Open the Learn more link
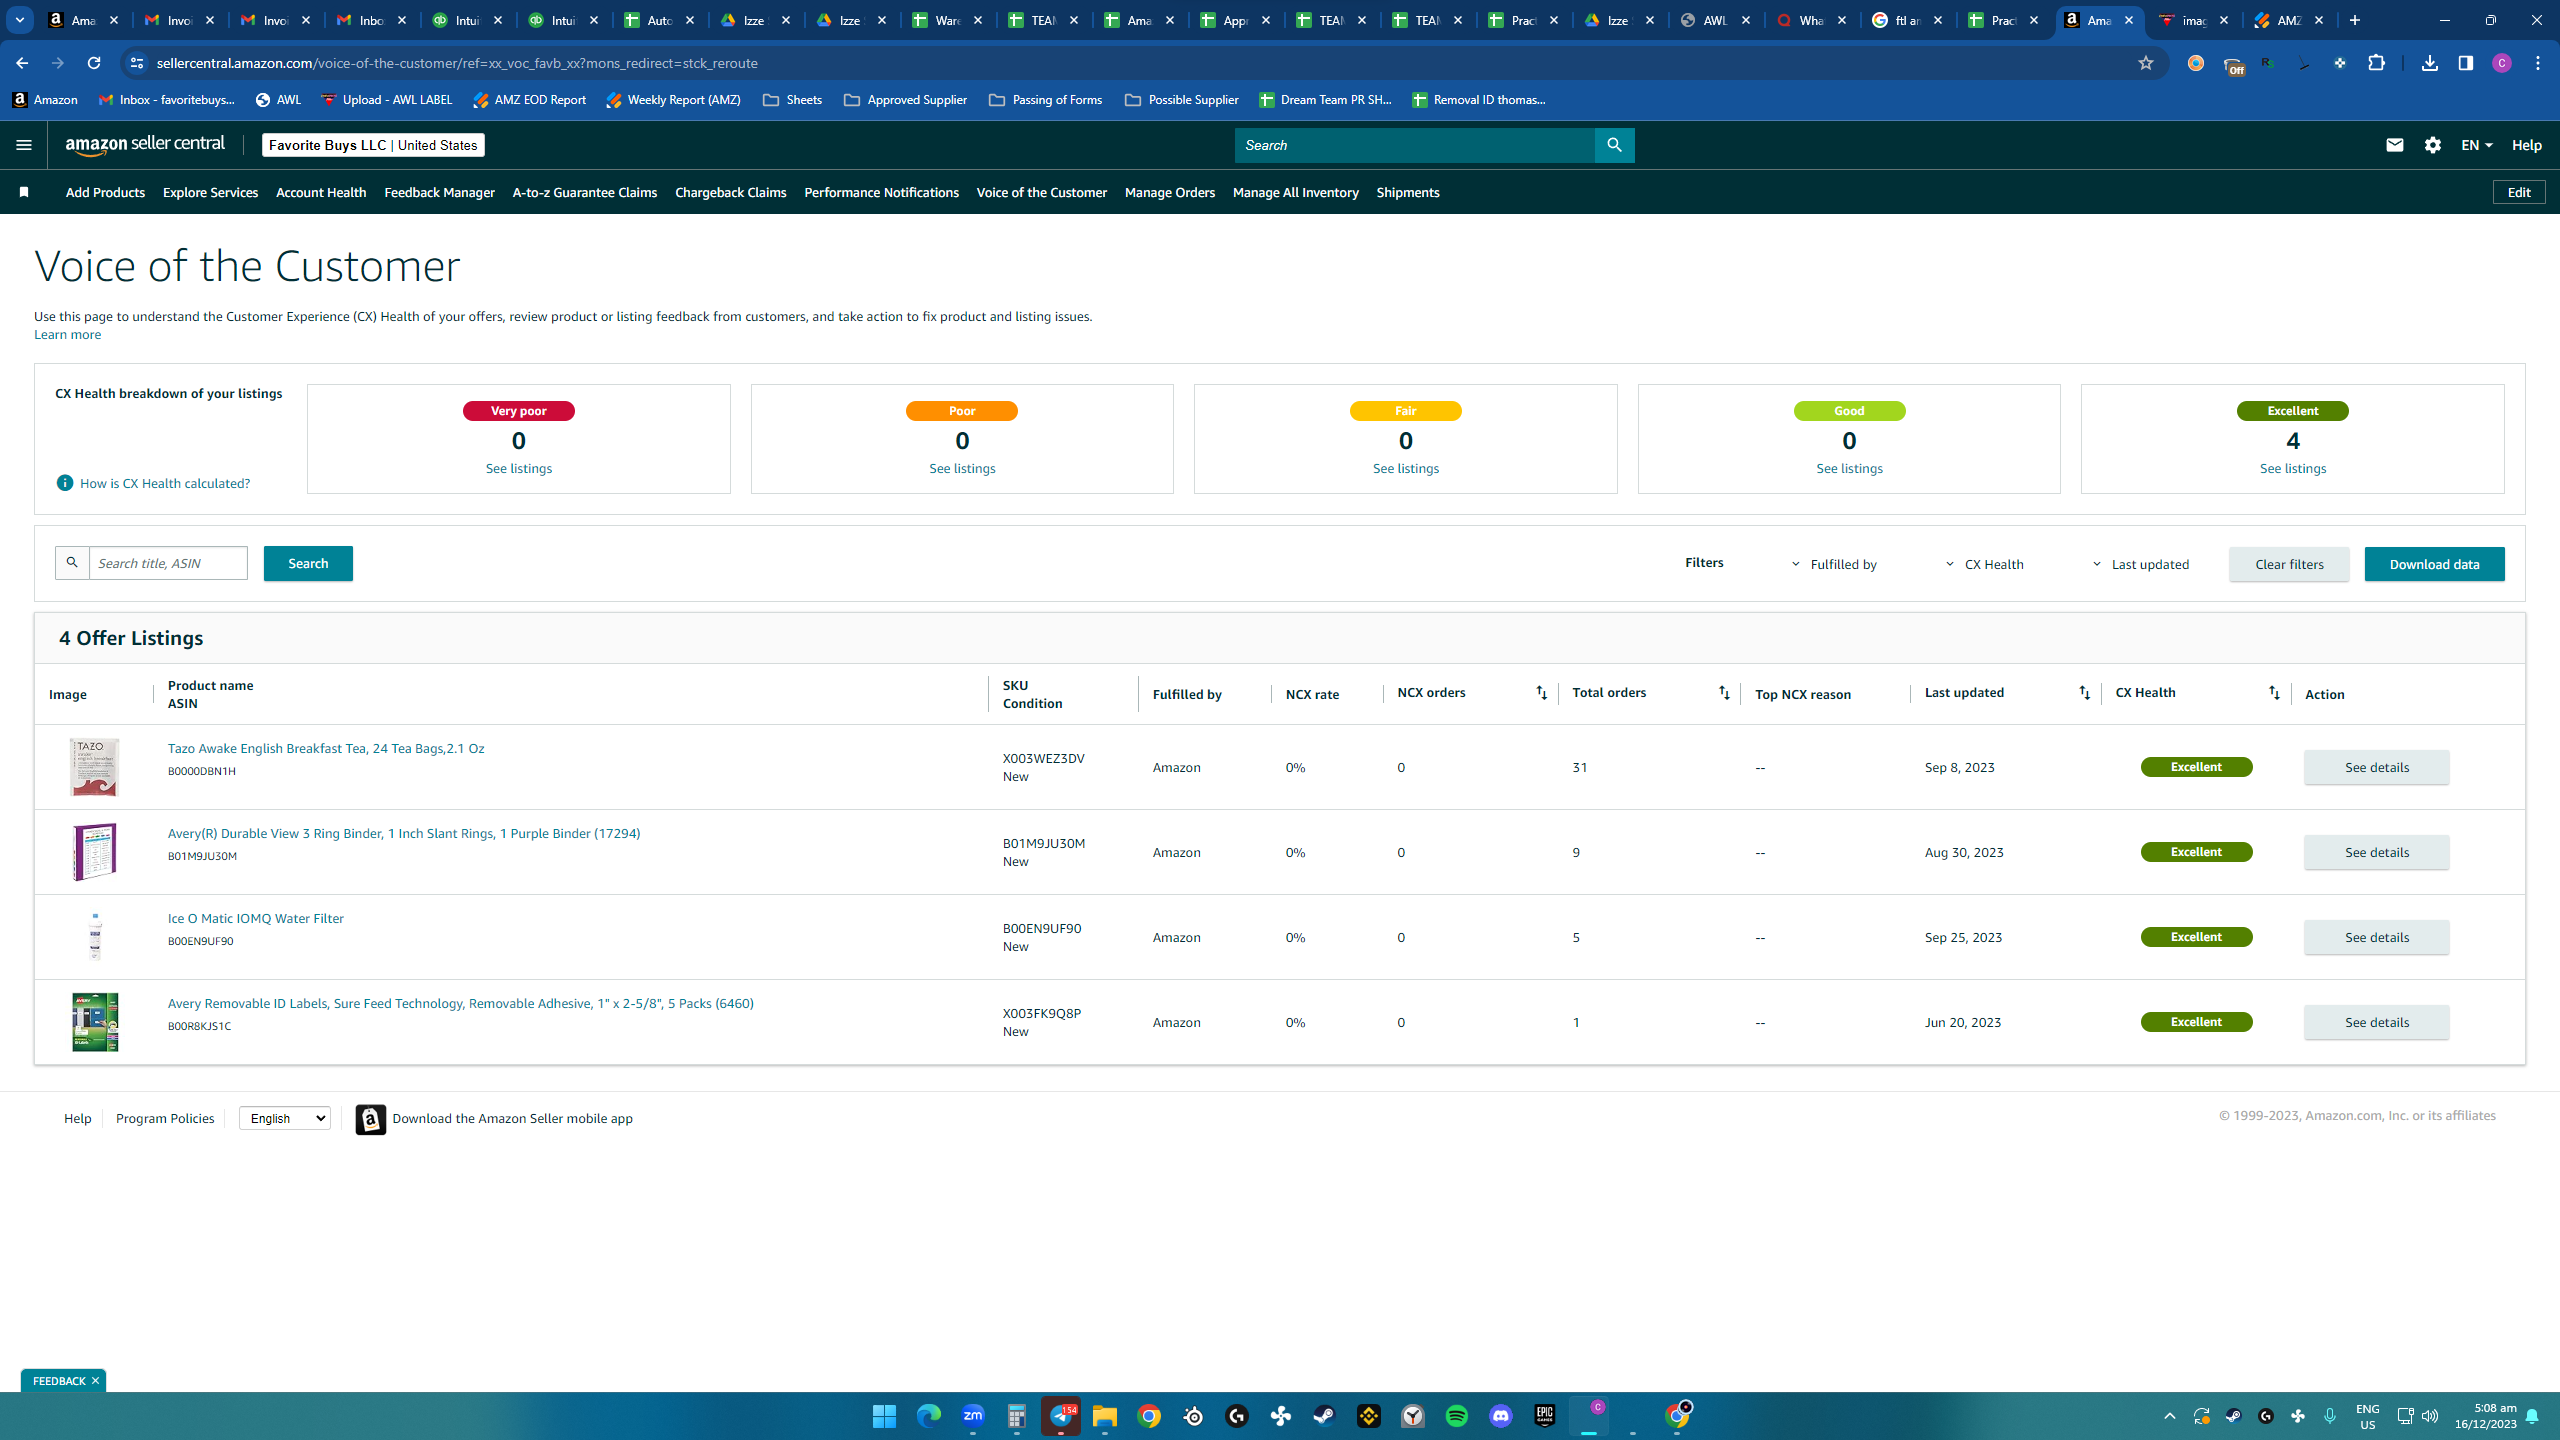 click(x=67, y=334)
